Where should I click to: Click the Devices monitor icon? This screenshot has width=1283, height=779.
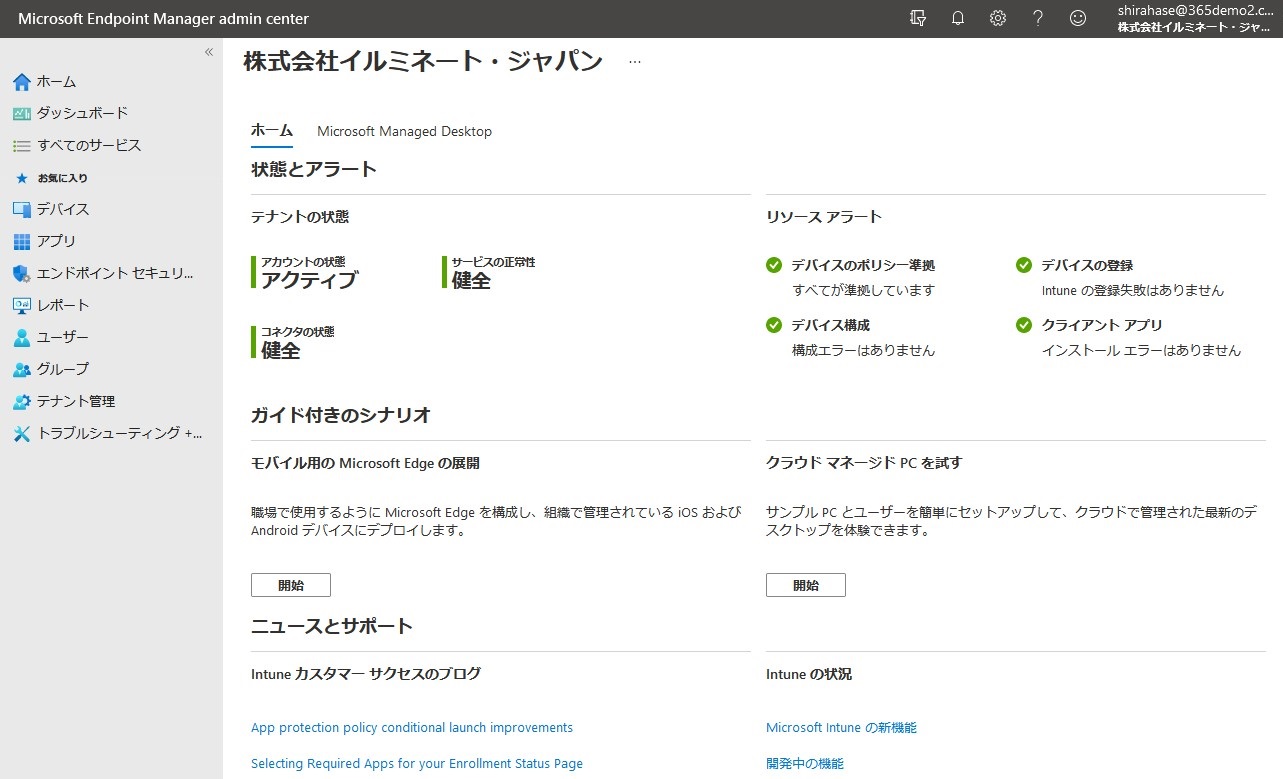[22, 210]
